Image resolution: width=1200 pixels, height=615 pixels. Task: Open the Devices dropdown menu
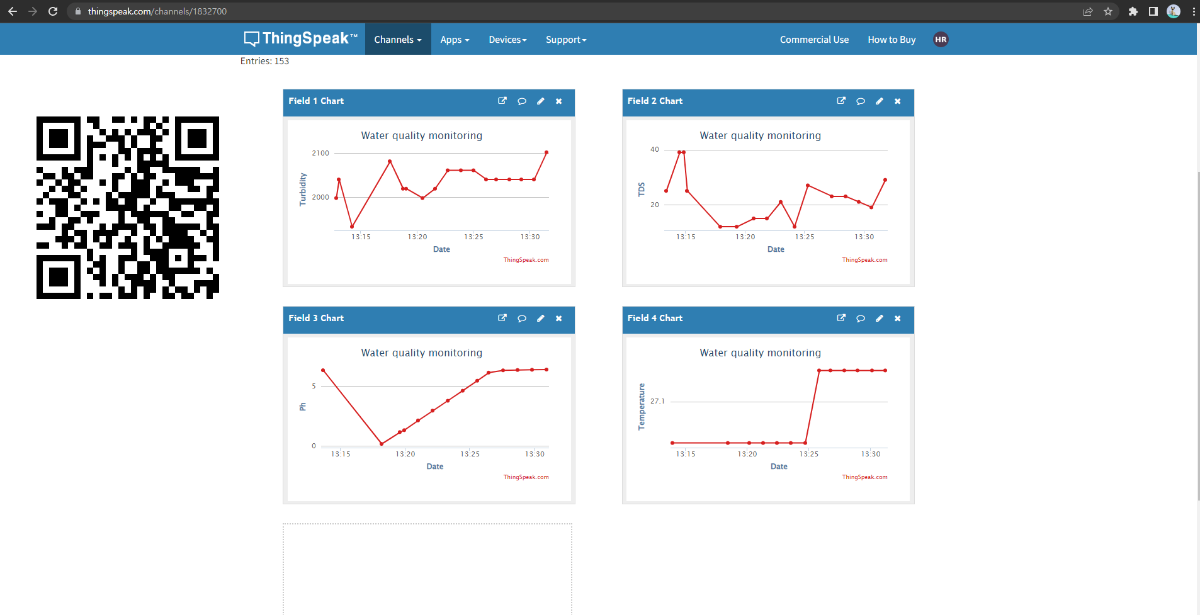point(507,40)
